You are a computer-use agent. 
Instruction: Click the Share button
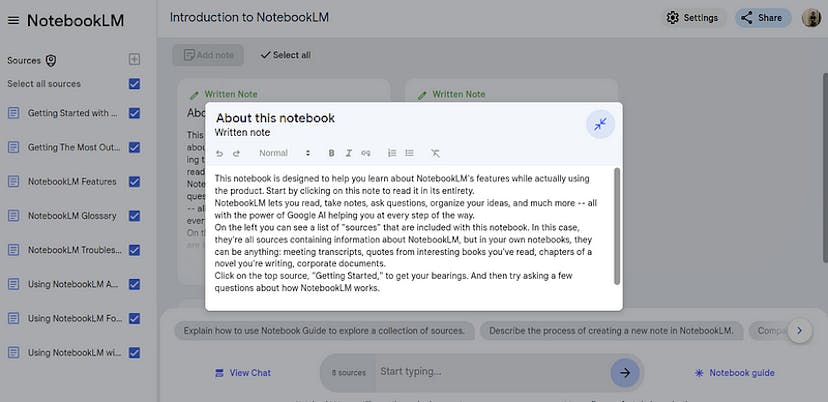point(762,18)
